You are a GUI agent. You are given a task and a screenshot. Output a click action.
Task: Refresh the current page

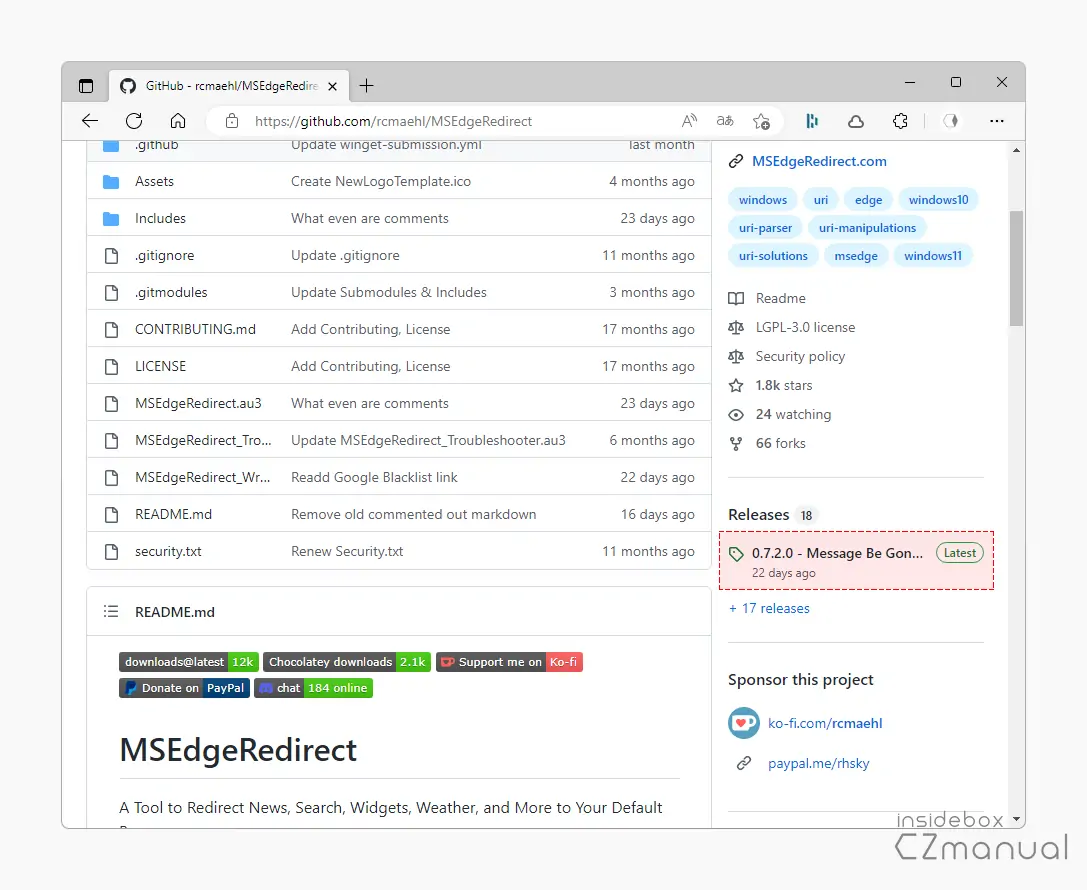click(134, 121)
